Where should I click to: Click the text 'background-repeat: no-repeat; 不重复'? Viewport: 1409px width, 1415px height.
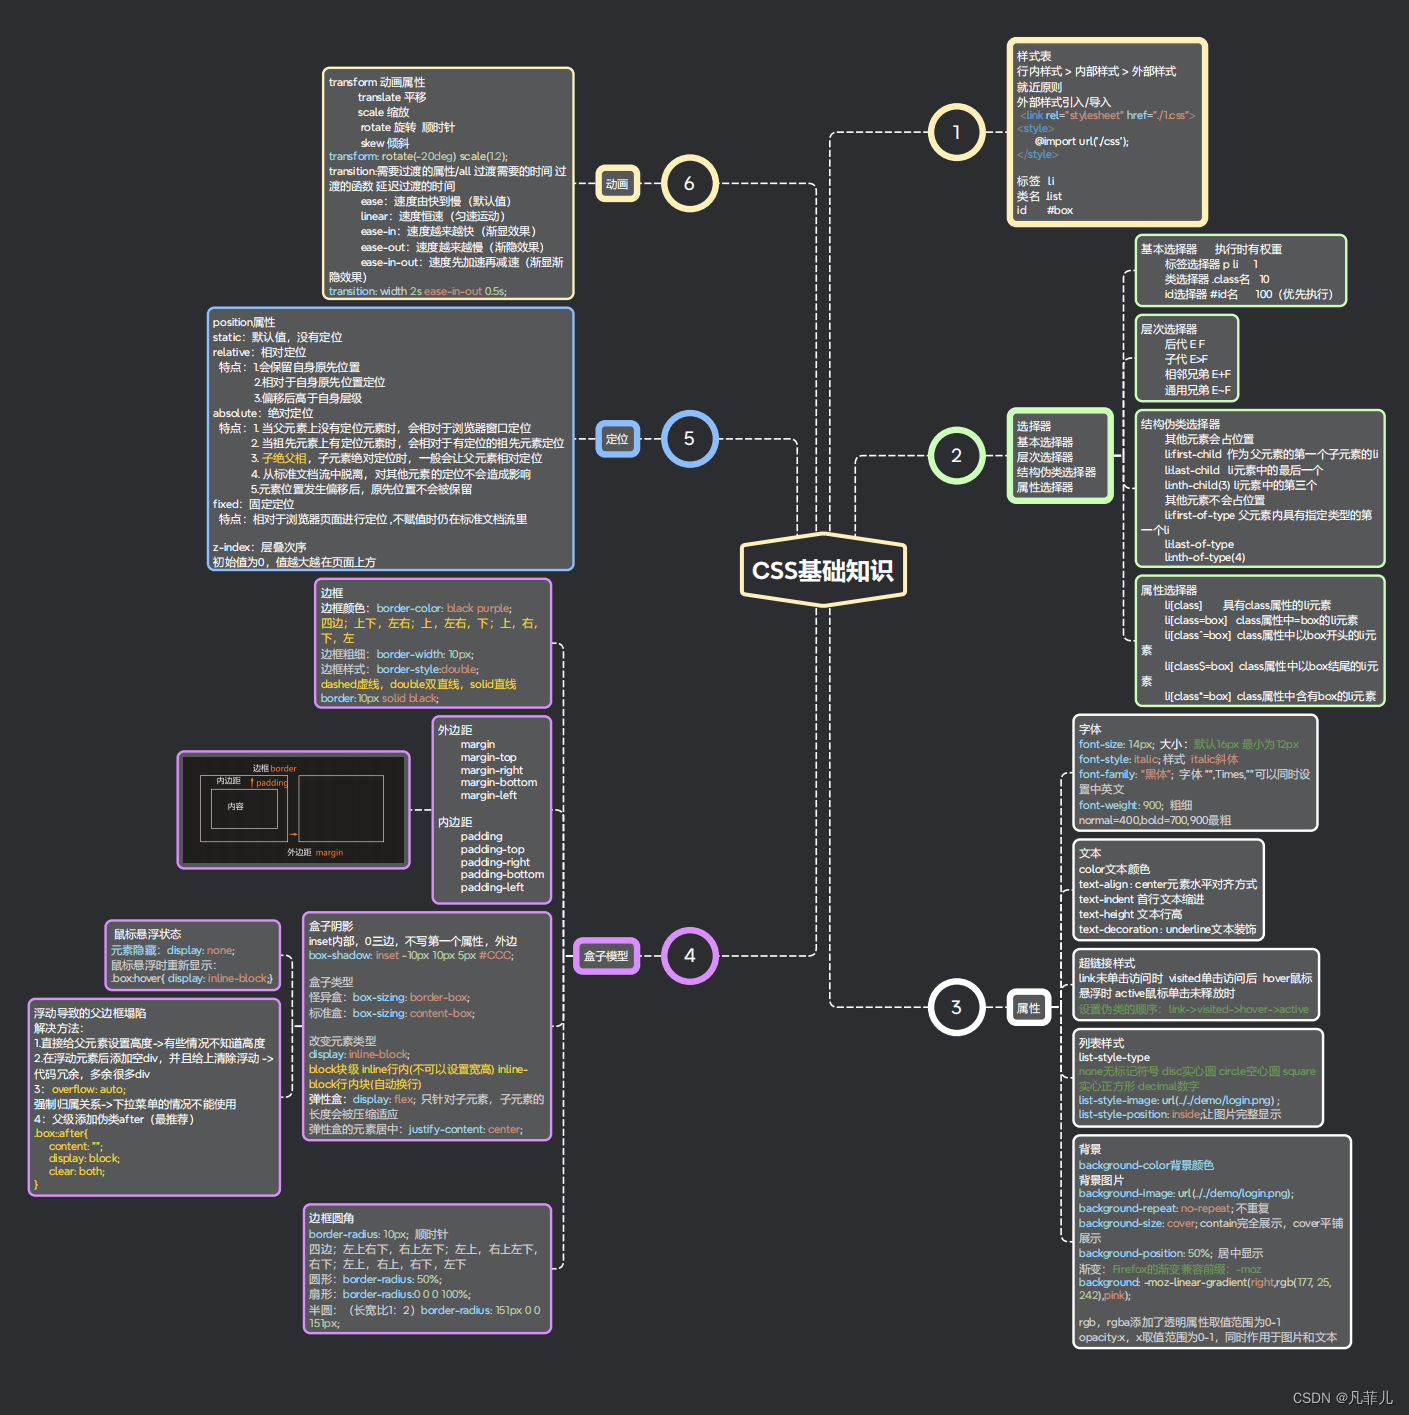1174,1208
